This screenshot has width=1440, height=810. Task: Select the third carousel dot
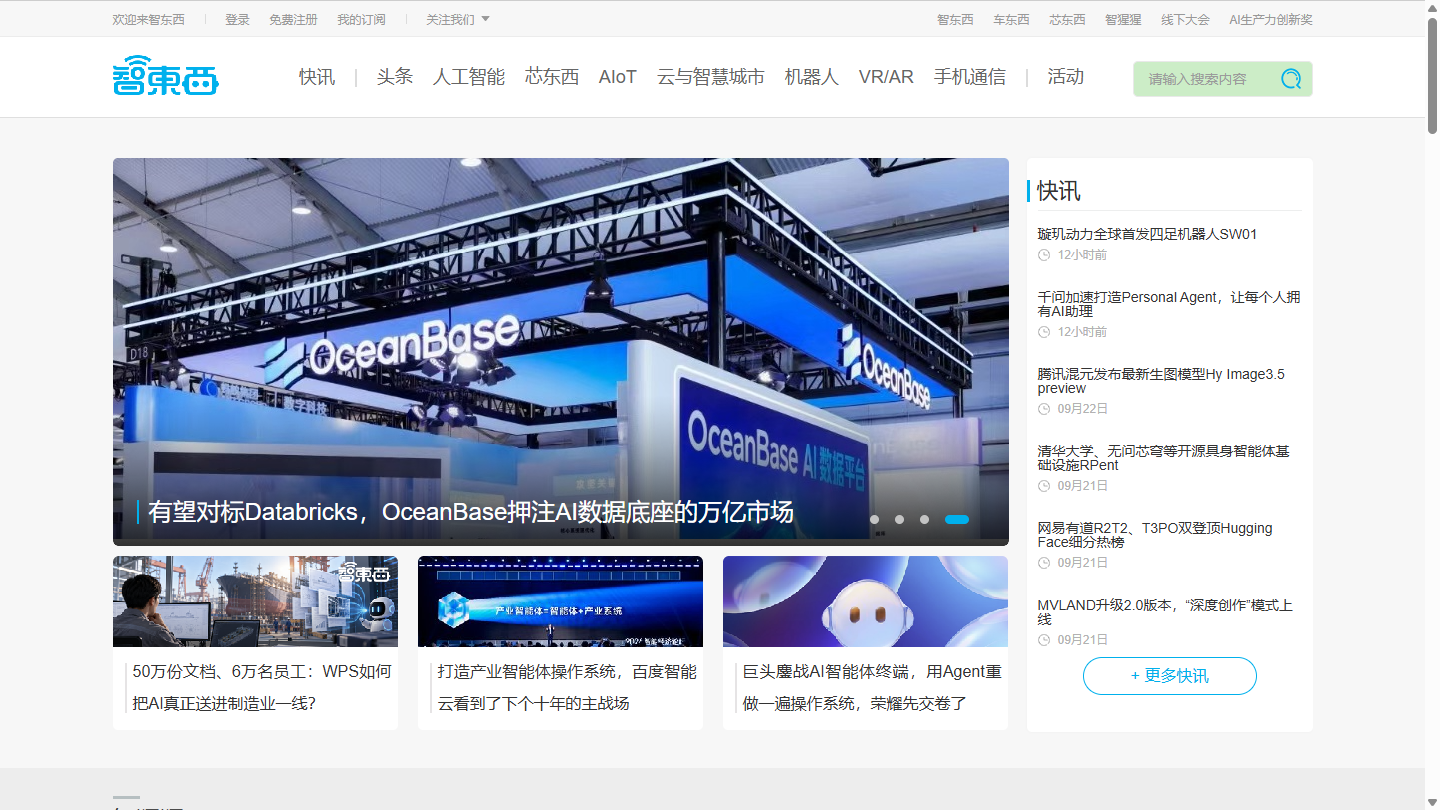click(x=925, y=520)
